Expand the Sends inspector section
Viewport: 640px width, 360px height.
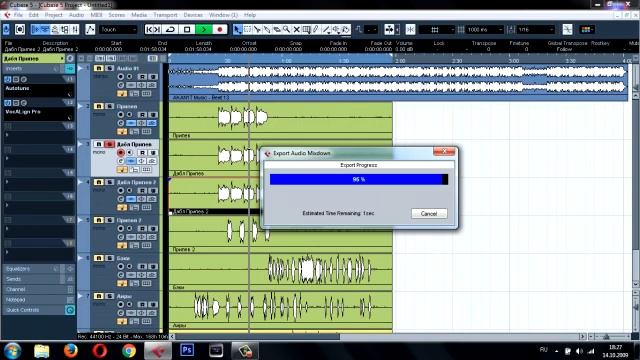(x=38, y=279)
